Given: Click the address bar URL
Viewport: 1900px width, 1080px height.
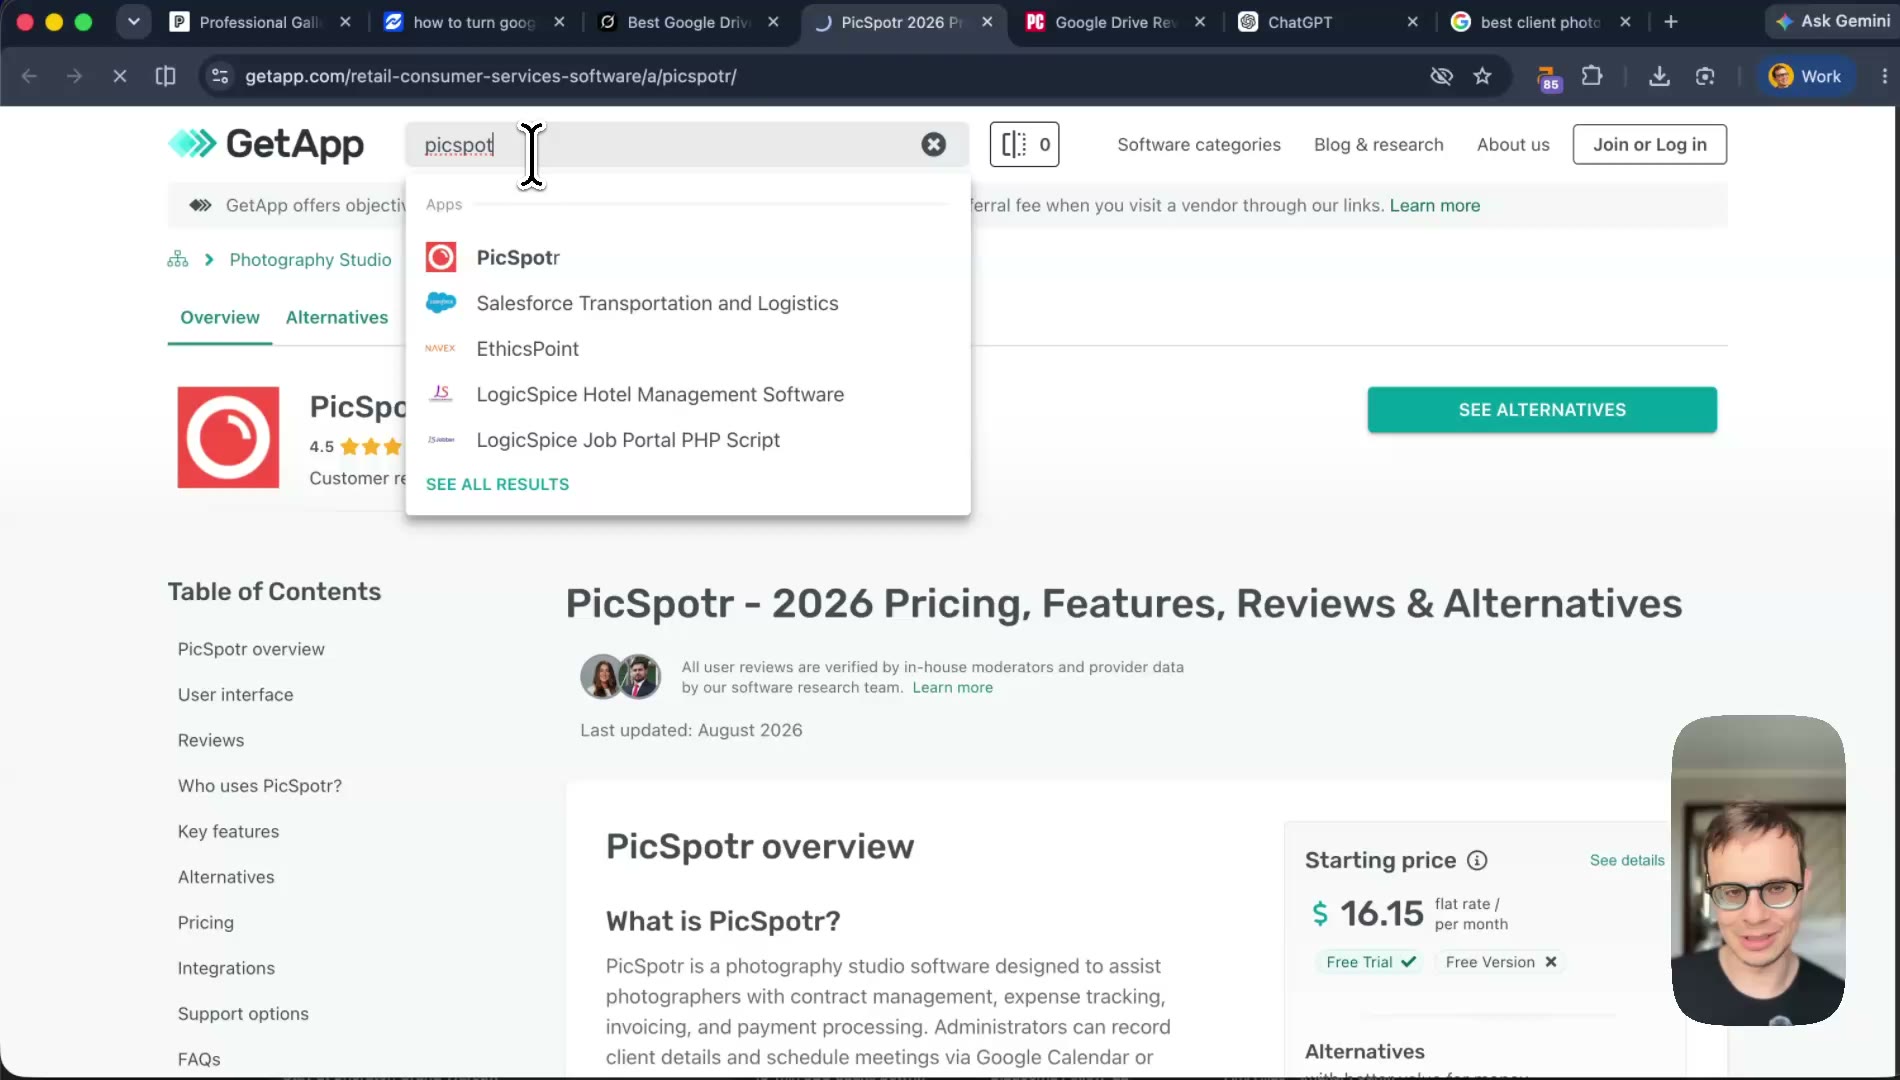Looking at the screenshot, I should click(x=491, y=76).
